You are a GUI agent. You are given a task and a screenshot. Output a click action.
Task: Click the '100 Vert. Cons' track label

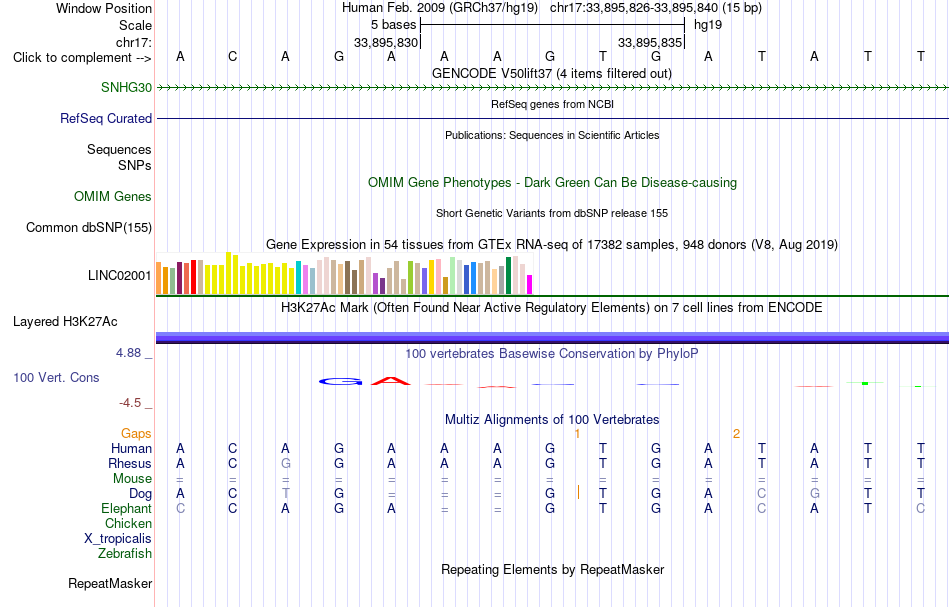56,377
